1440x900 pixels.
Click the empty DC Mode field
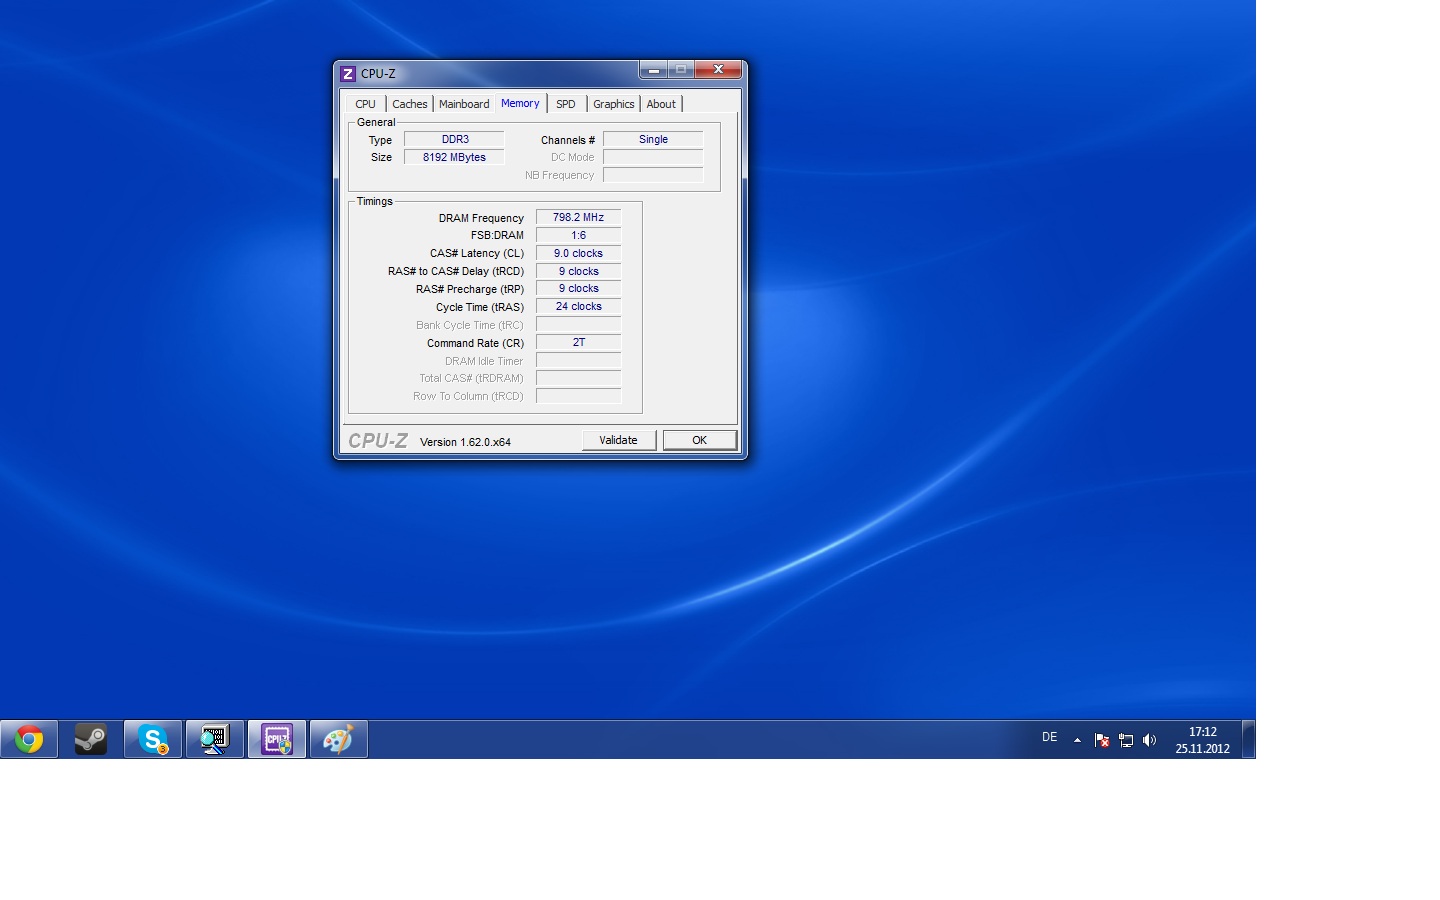(x=653, y=157)
